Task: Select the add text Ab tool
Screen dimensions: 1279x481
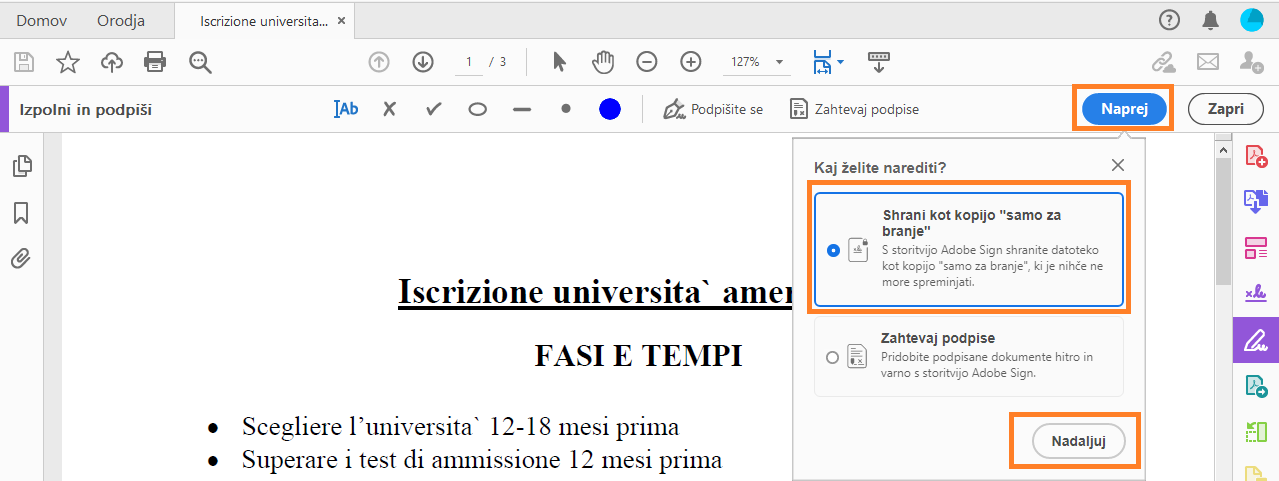Action: [x=346, y=109]
